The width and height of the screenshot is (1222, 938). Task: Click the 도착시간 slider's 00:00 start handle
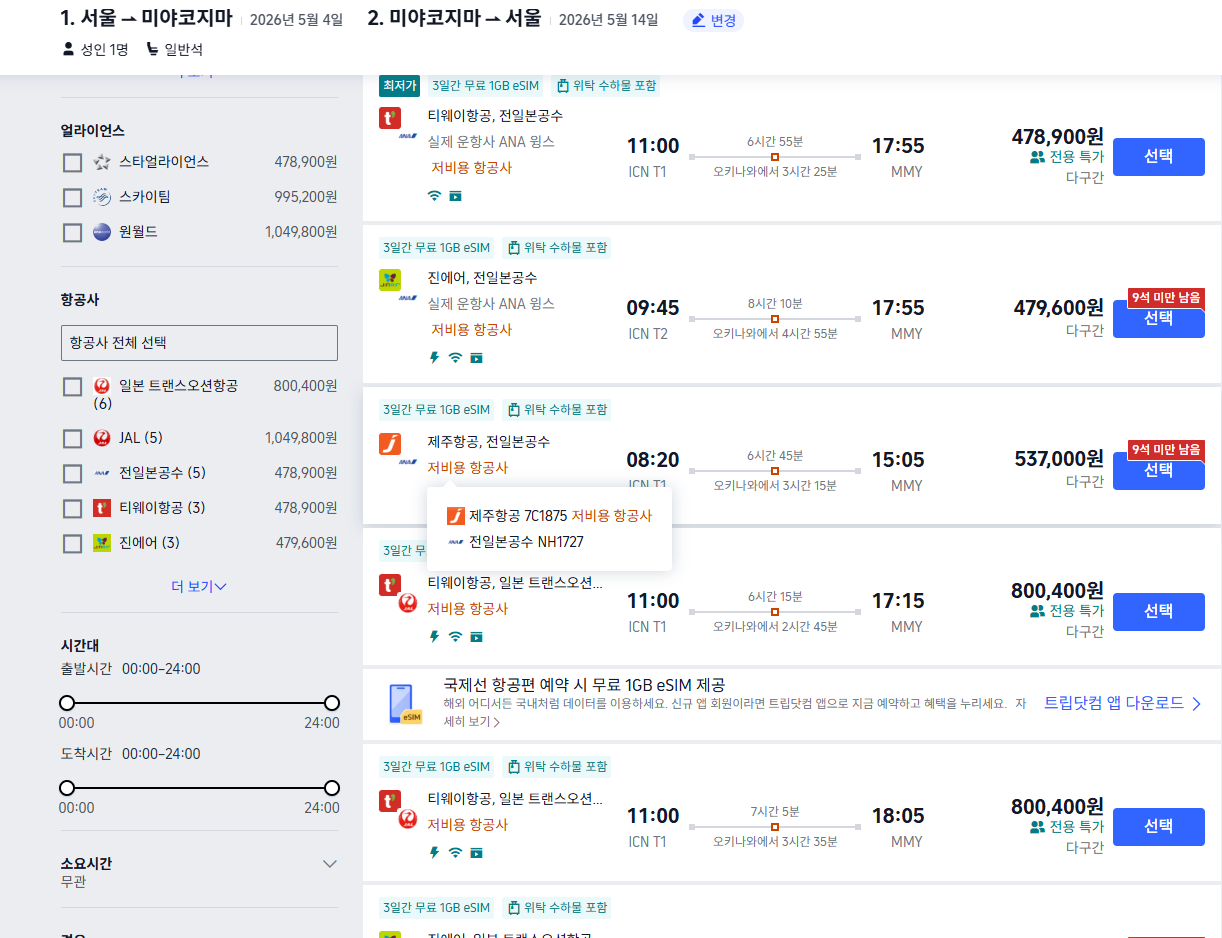67,788
